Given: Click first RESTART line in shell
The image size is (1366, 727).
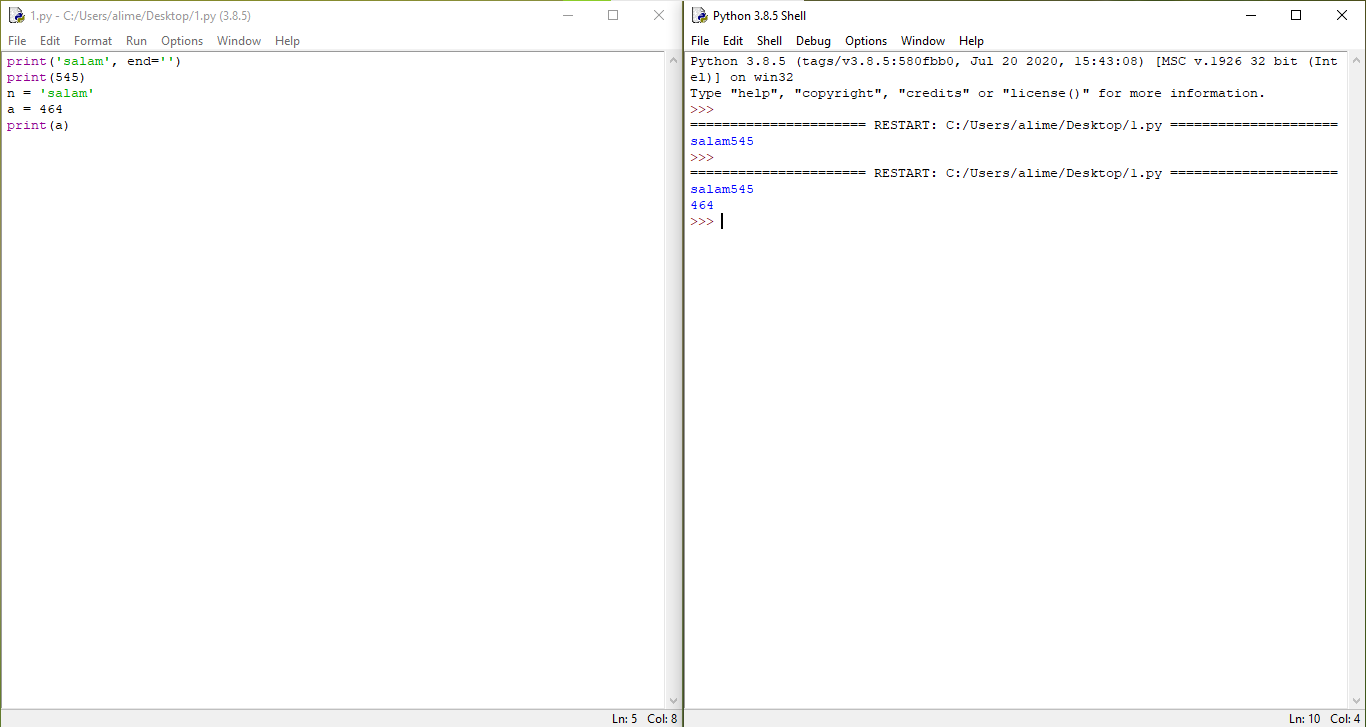Looking at the screenshot, I should pos(1014,125).
